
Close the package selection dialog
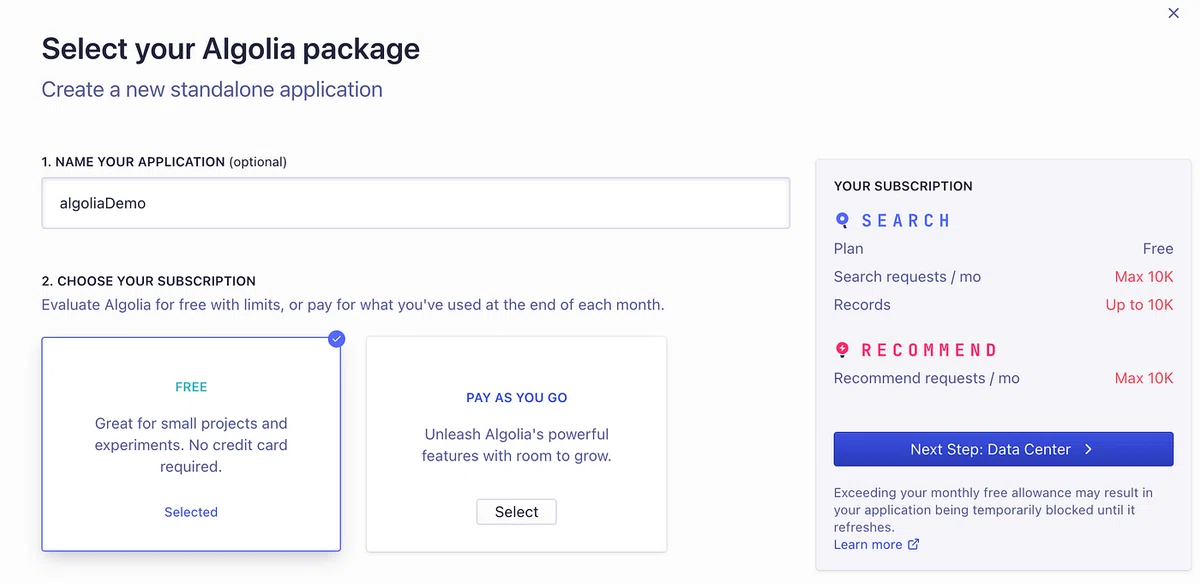1174,13
